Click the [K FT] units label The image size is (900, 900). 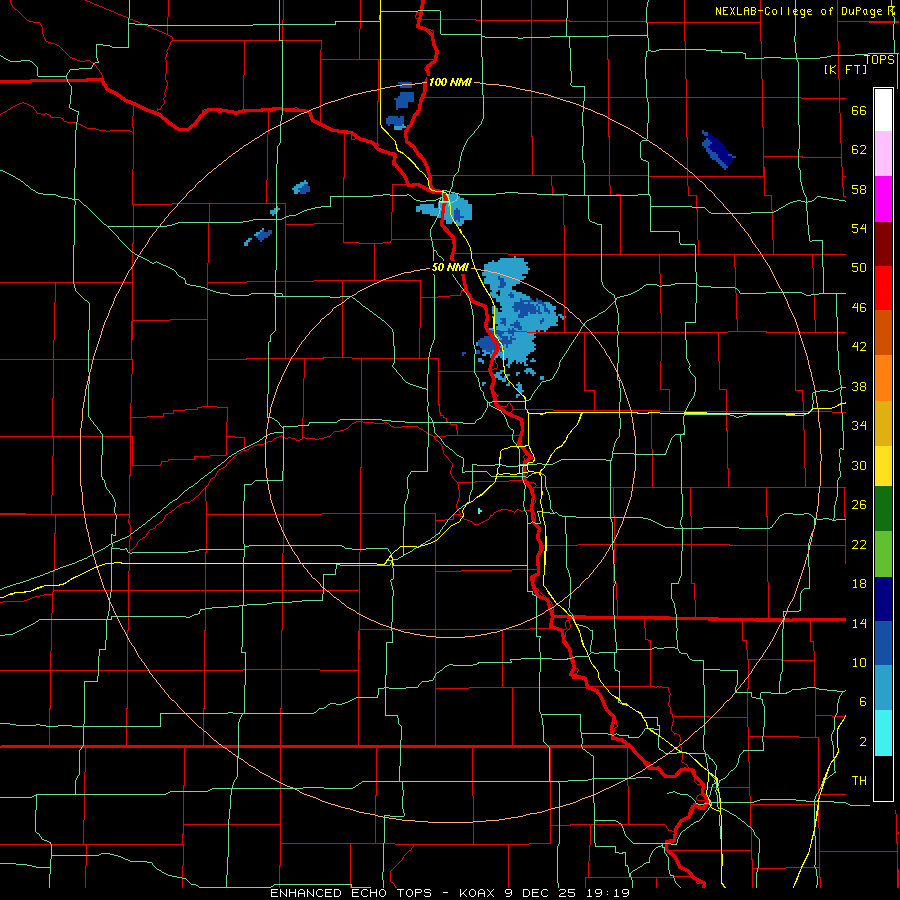click(845, 69)
